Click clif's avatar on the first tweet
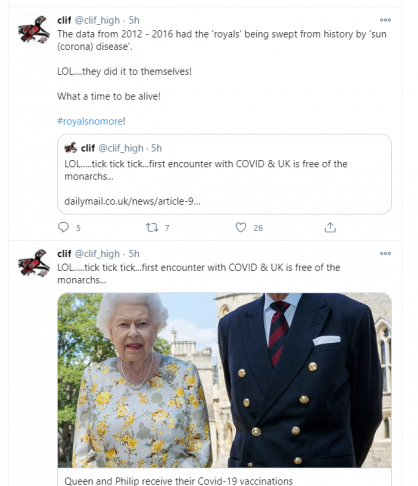This screenshot has height=486, width=418. tap(34, 30)
